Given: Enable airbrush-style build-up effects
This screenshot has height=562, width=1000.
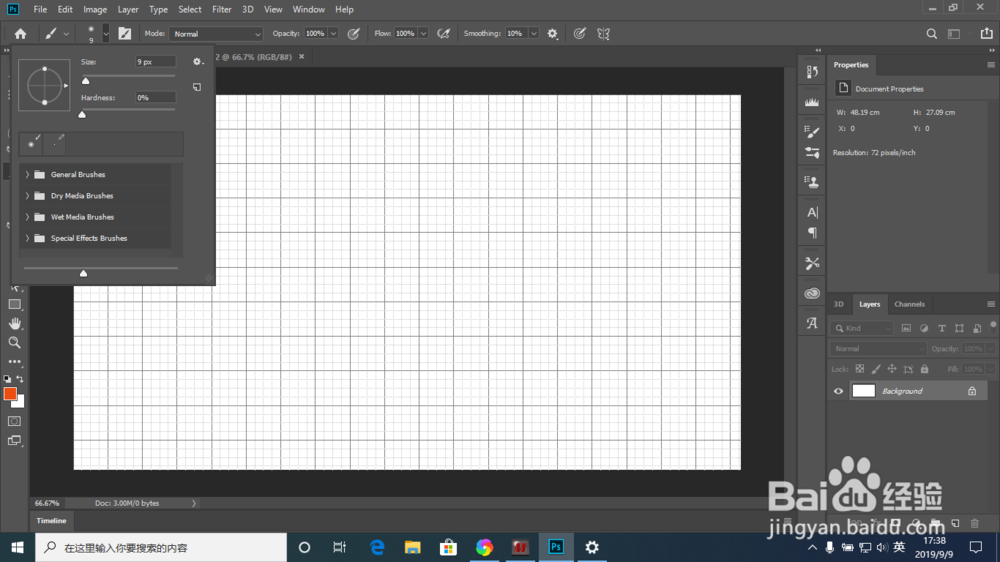Looking at the screenshot, I should point(443,34).
